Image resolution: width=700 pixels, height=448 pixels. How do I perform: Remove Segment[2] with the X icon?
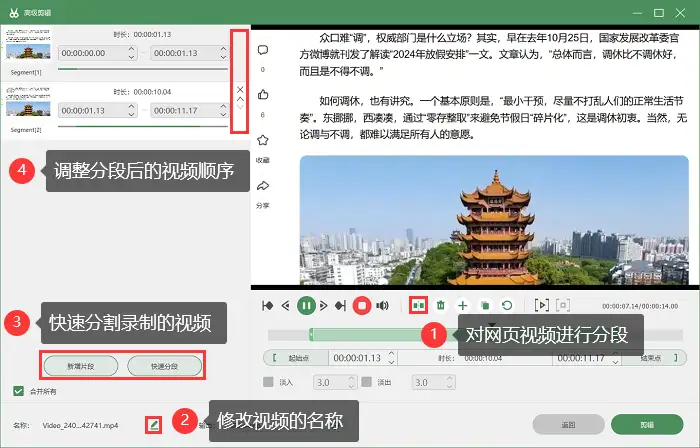coord(240,90)
